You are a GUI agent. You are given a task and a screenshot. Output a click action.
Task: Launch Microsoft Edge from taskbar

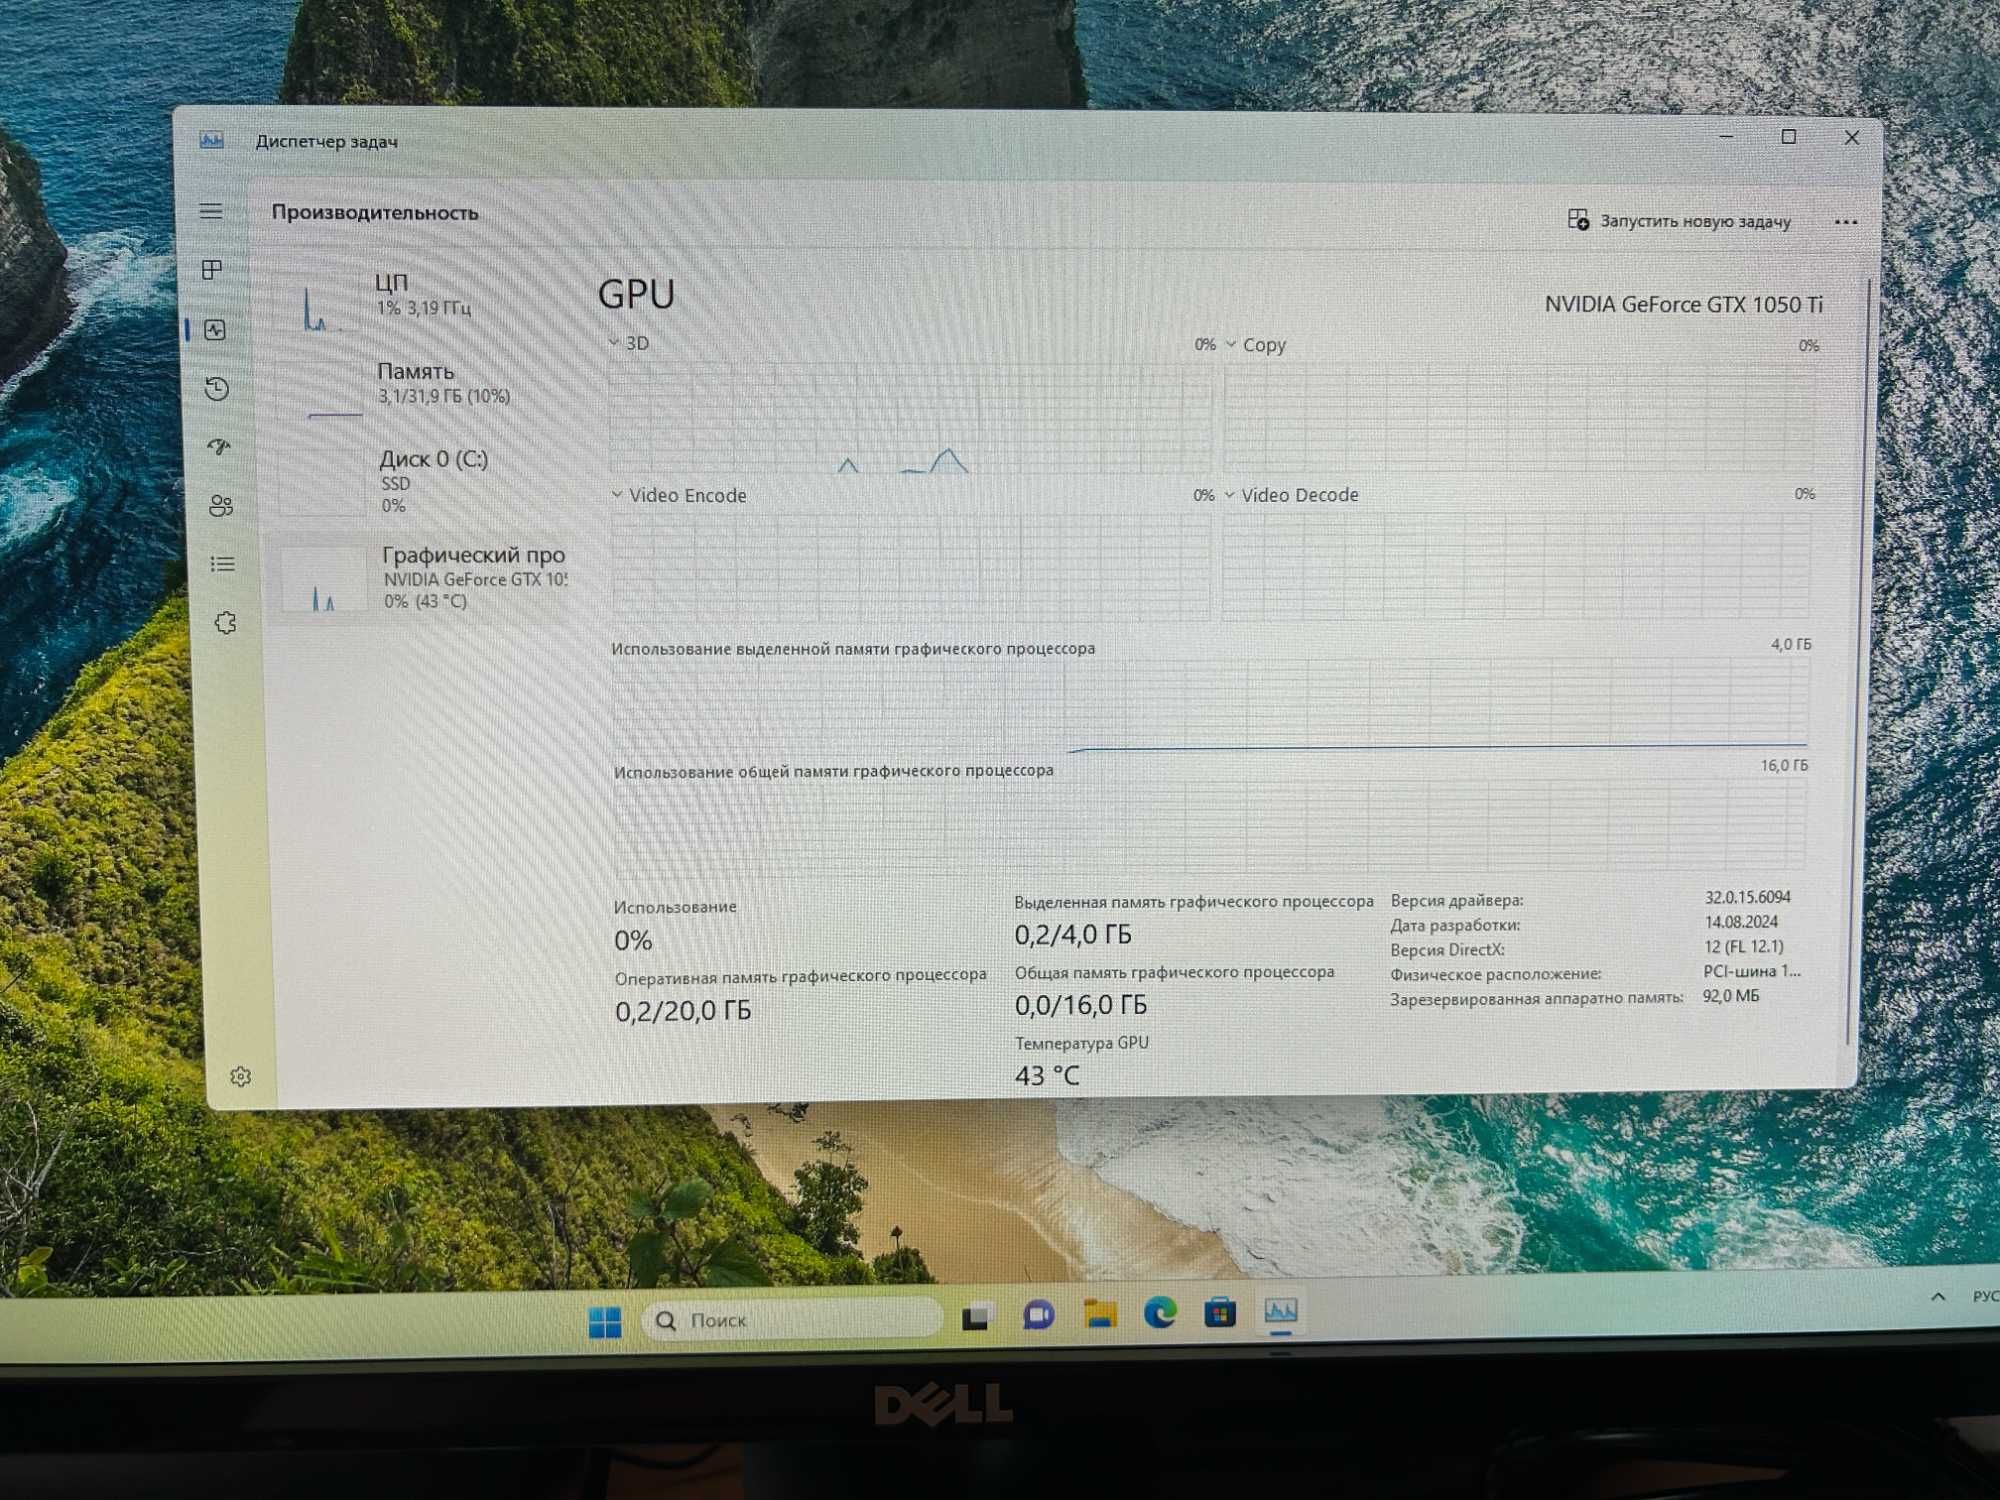(x=1160, y=1313)
